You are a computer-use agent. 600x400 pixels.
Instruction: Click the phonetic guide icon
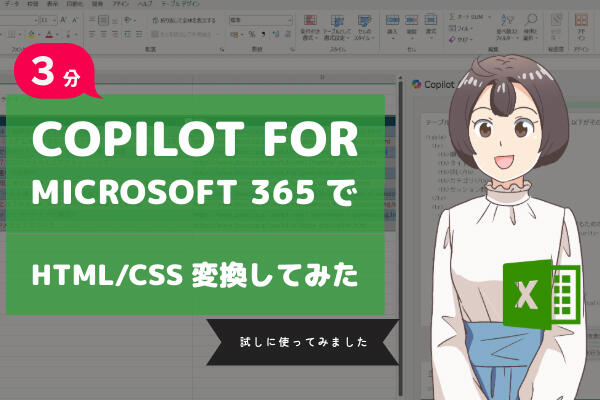pos(68,35)
